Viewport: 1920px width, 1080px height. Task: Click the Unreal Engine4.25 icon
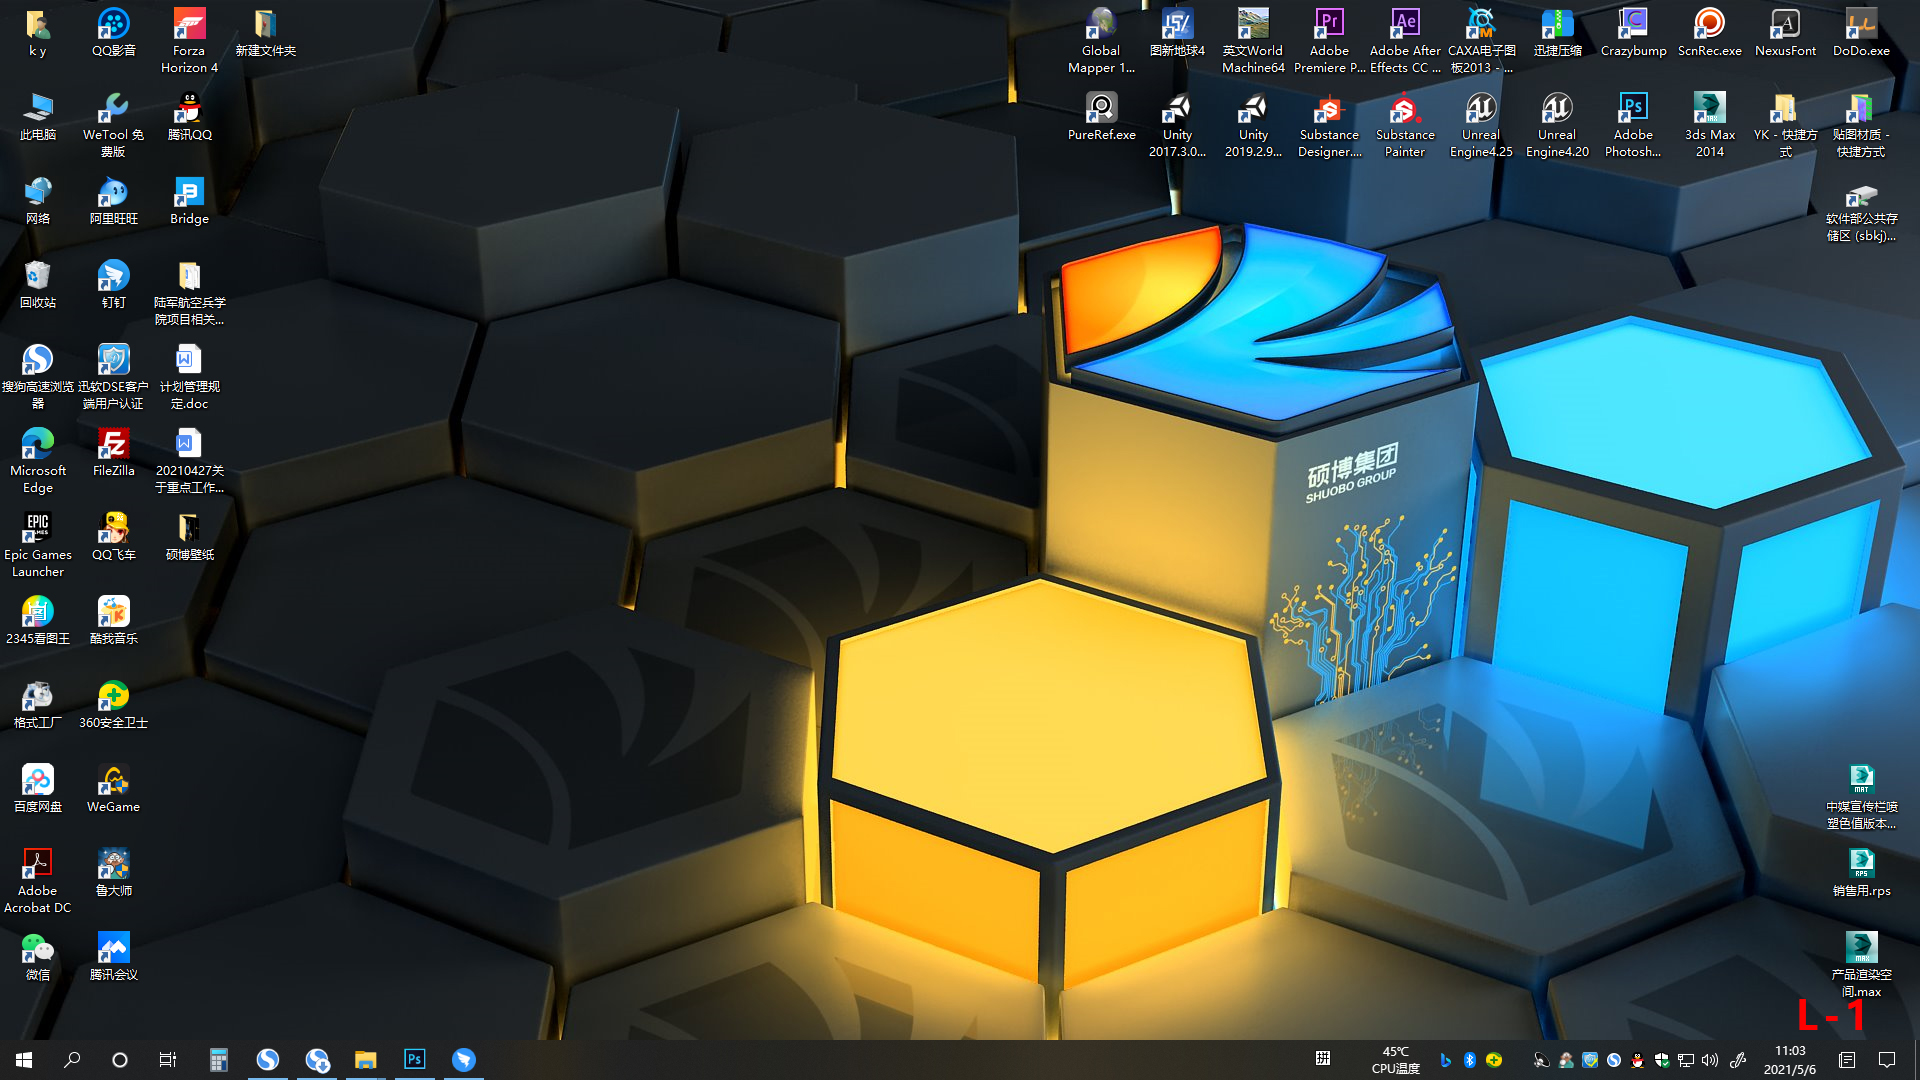[1480, 109]
